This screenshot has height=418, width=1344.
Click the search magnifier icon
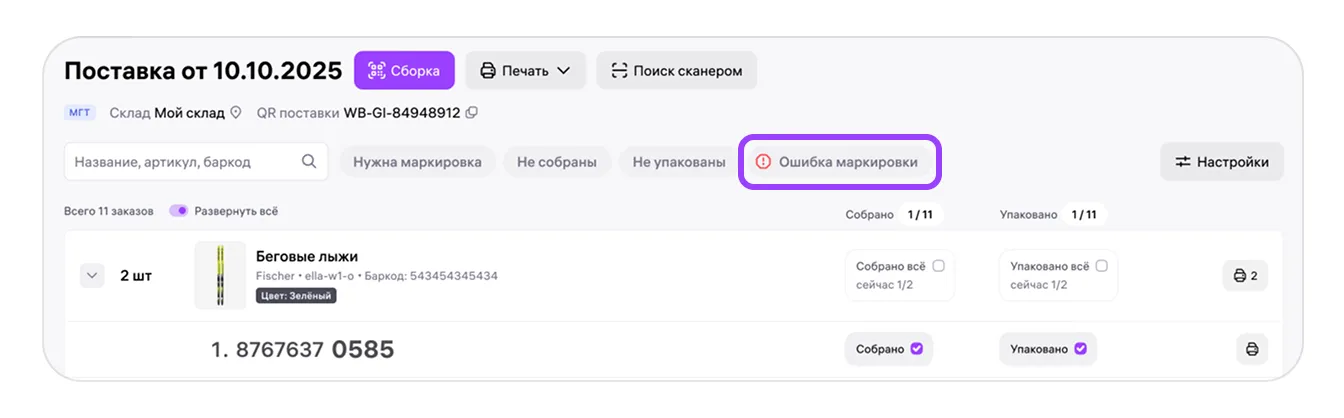pyautogui.click(x=309, y=161)
